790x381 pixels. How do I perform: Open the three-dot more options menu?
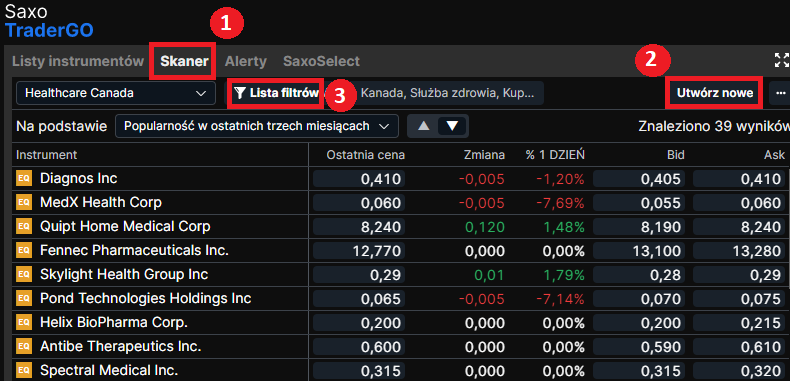[x=781, y=93]
